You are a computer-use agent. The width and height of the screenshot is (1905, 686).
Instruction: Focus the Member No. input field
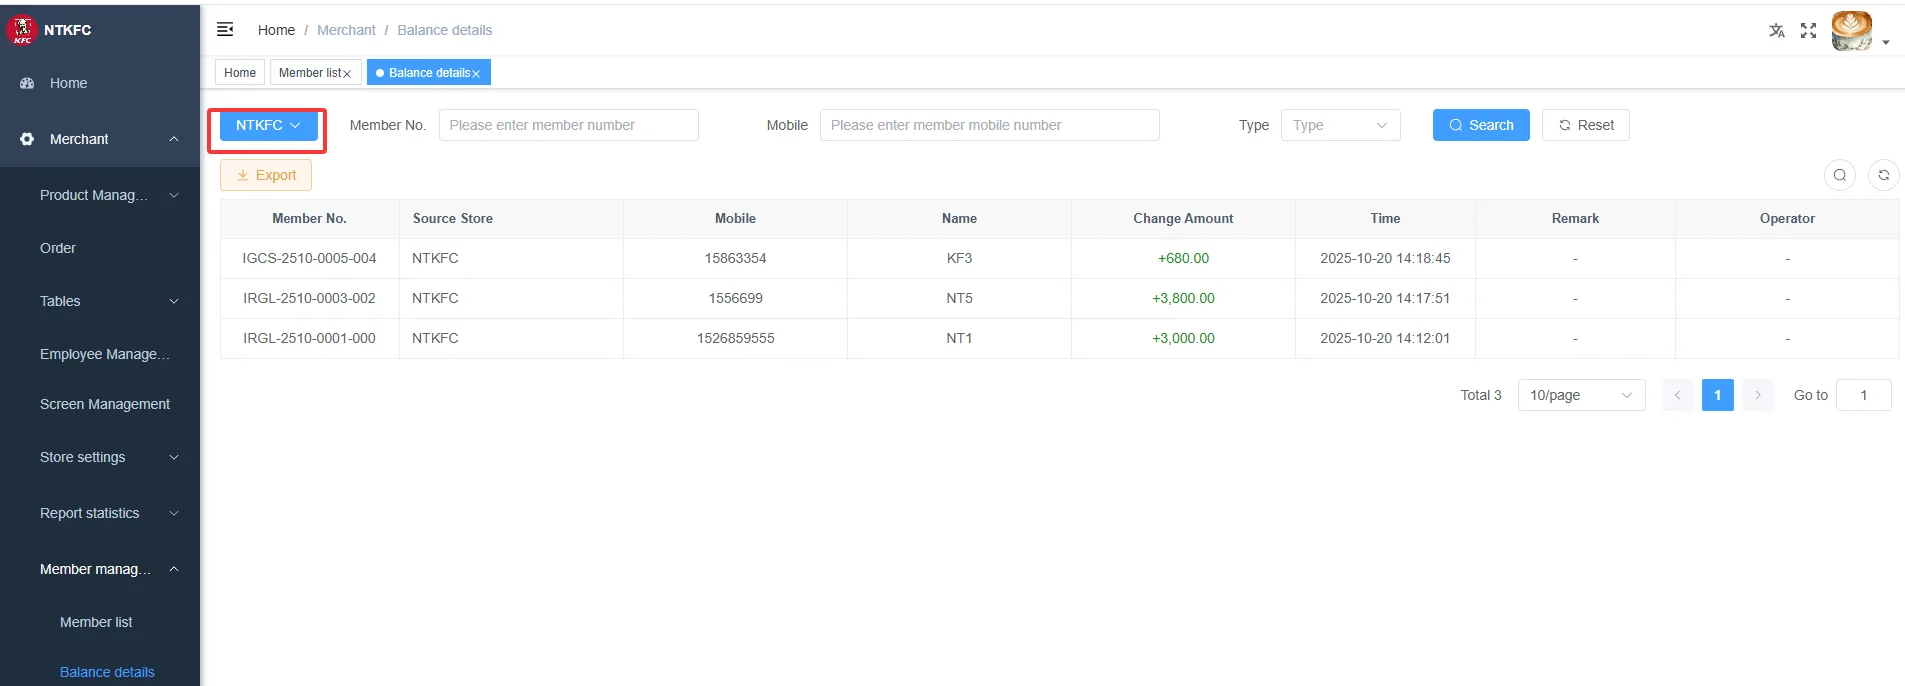[568, 125]
